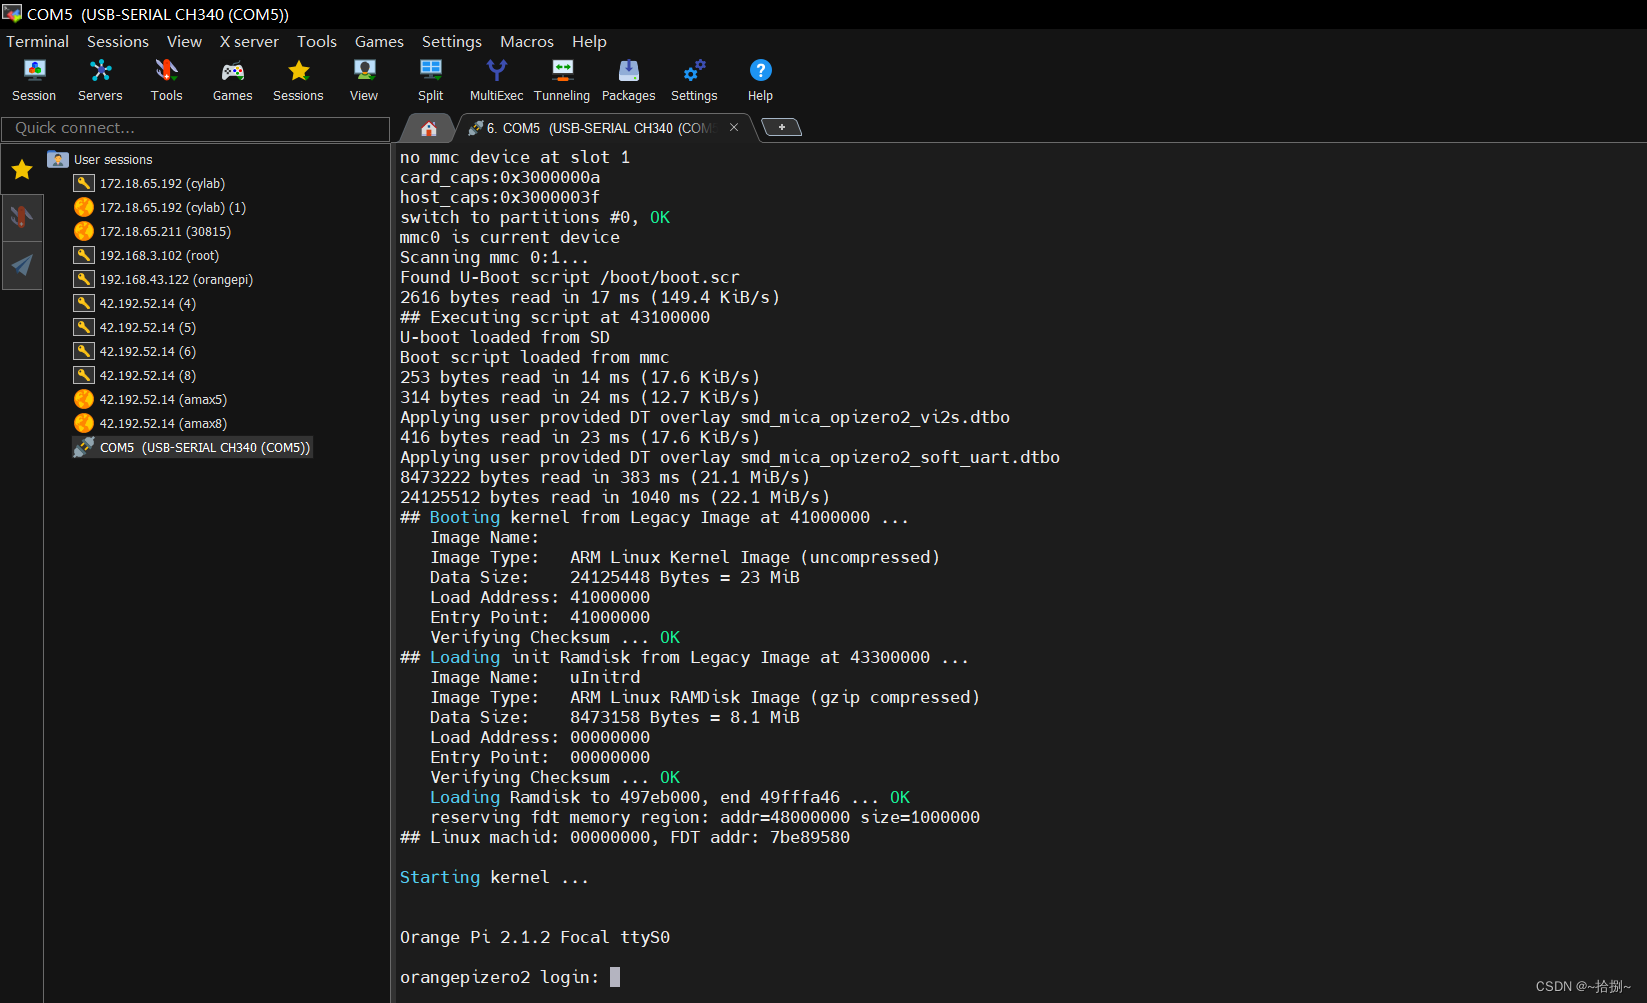Open the Tools menu in menu bar
The width and height of the screenshot is (1647, 1003).
(317, 41)
